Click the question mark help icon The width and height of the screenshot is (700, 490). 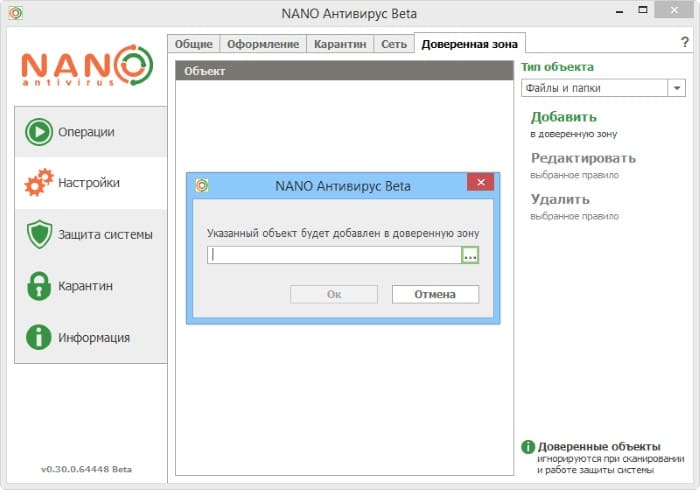point(684,42)
